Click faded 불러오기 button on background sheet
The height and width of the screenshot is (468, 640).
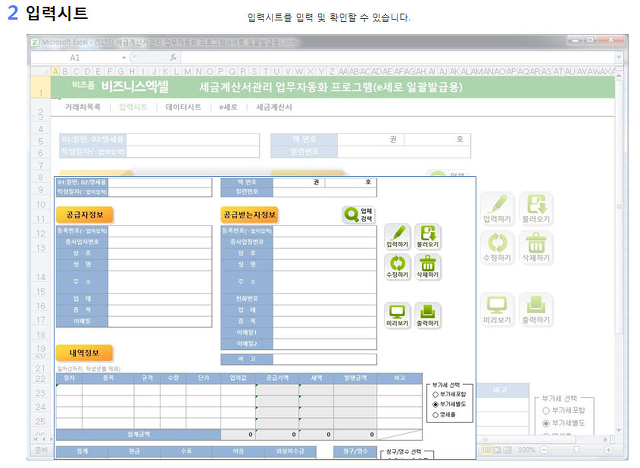pos(536,208)
